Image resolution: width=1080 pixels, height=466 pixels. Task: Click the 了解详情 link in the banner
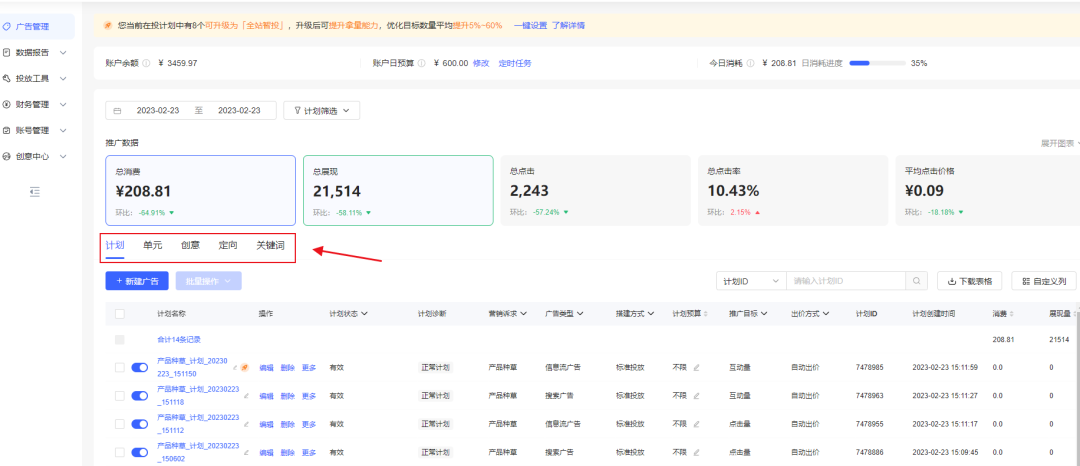click(568, 25)
